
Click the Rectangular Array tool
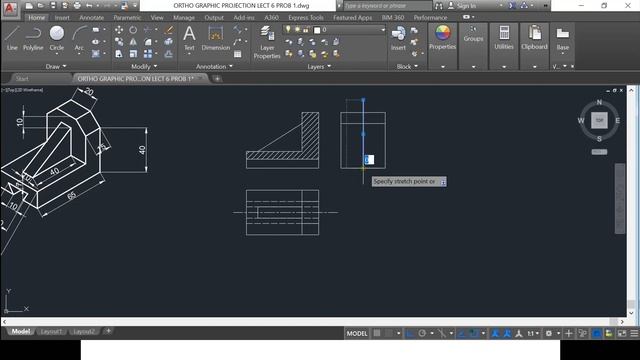(148, 53)
